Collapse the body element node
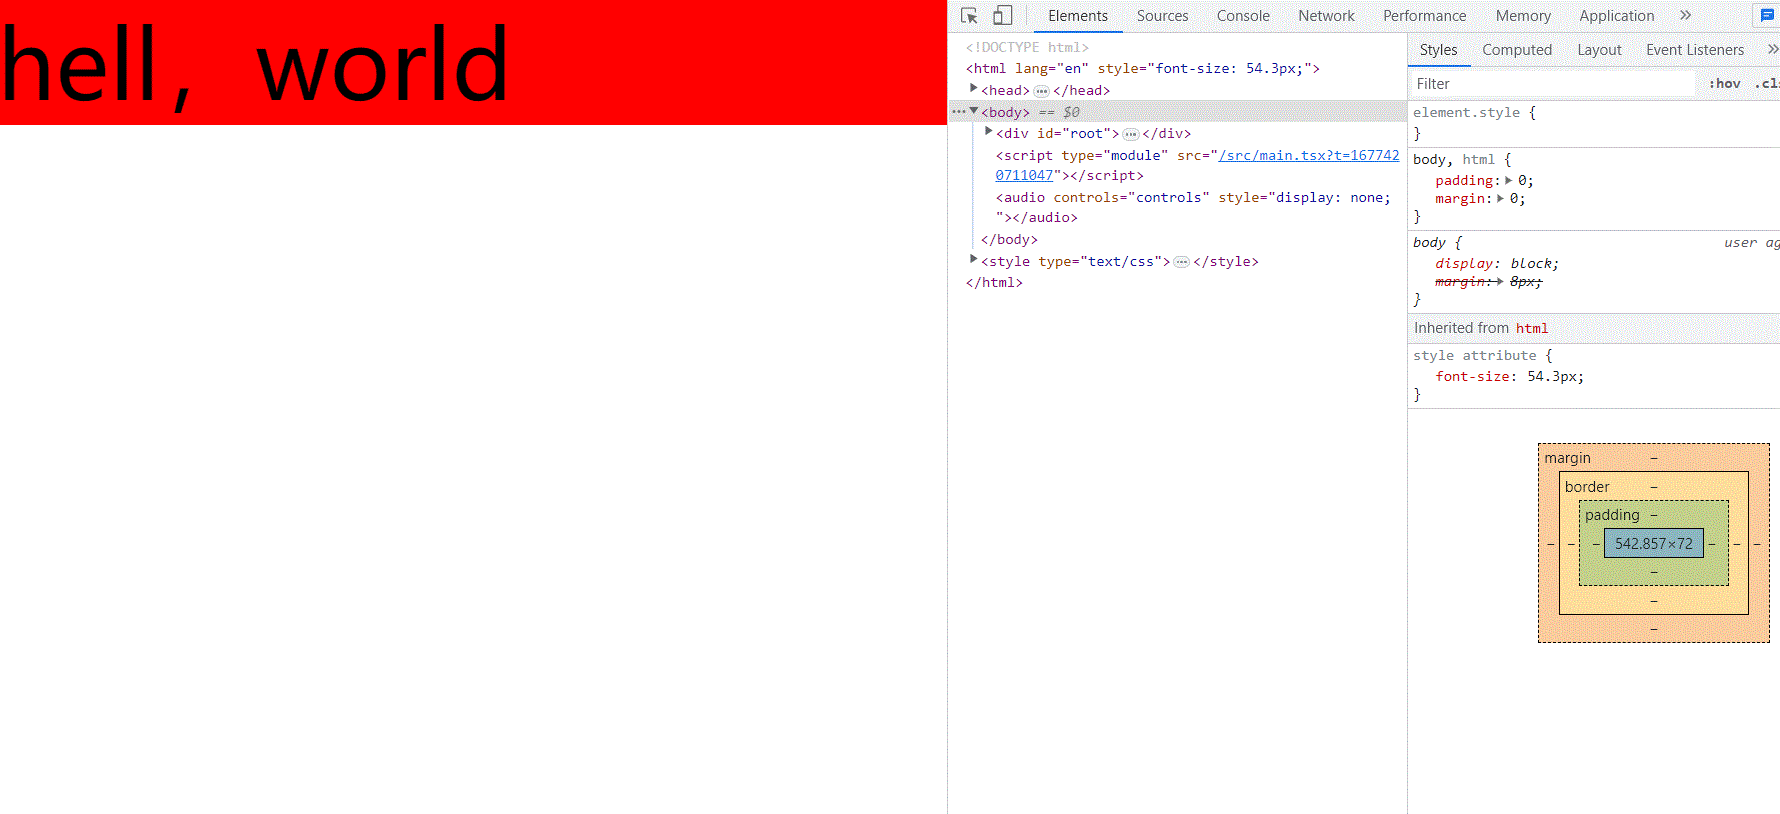The width and height of the screenshot is (1780, 814). click(x=973, y=111)
